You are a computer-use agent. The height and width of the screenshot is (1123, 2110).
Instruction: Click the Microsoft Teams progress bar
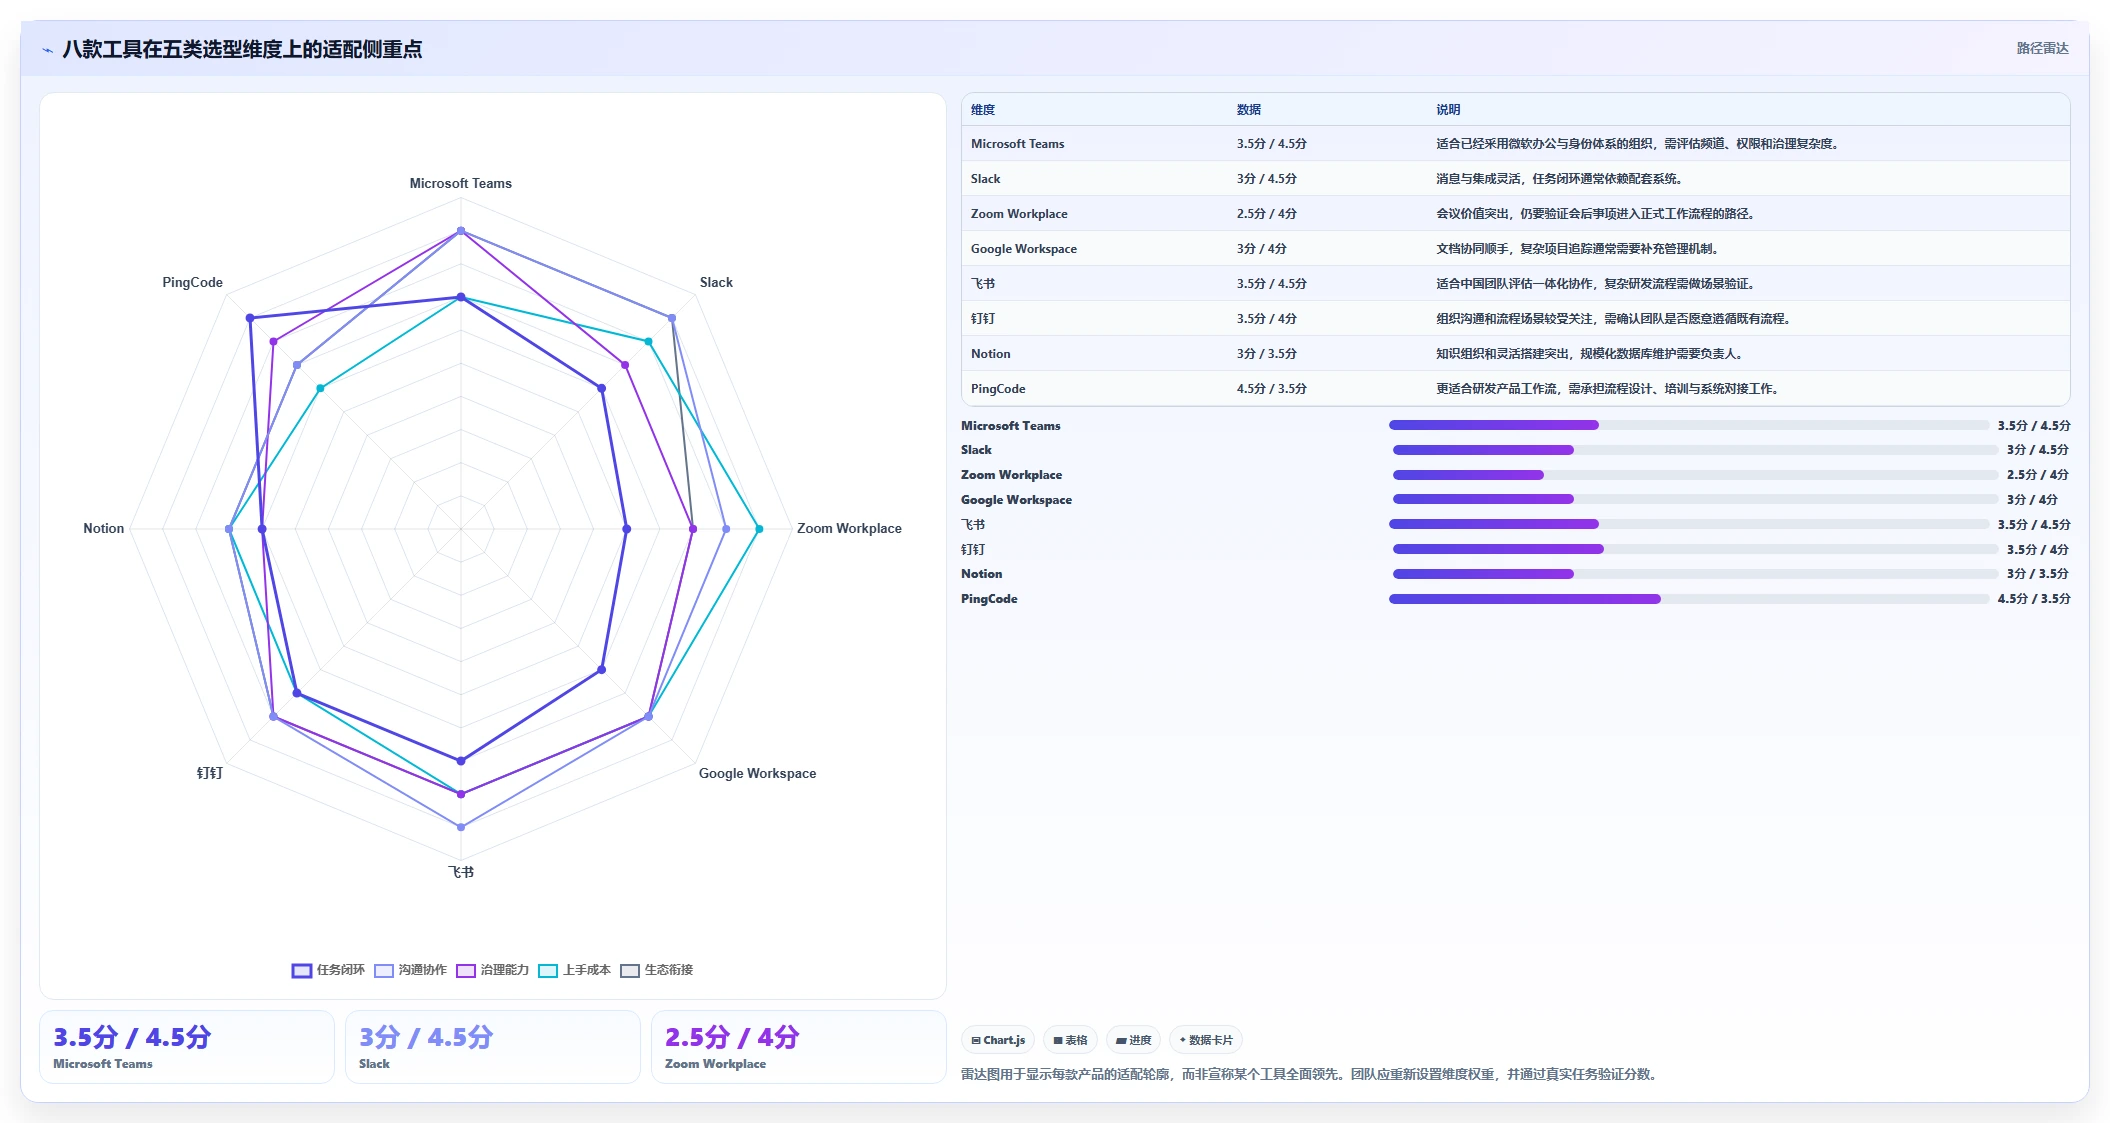point(1689,425)
